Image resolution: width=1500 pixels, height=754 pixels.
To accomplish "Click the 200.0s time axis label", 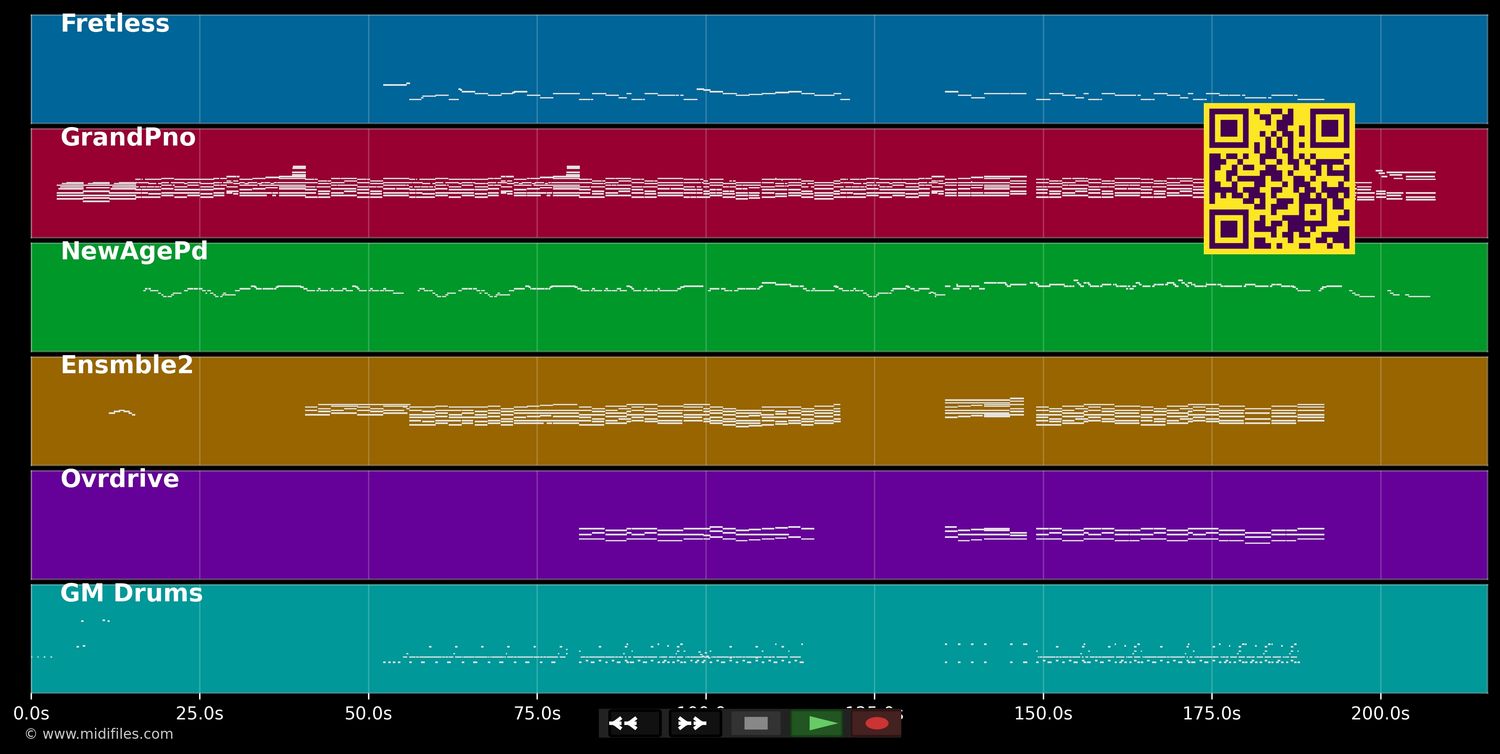I will coord(1380,714).
